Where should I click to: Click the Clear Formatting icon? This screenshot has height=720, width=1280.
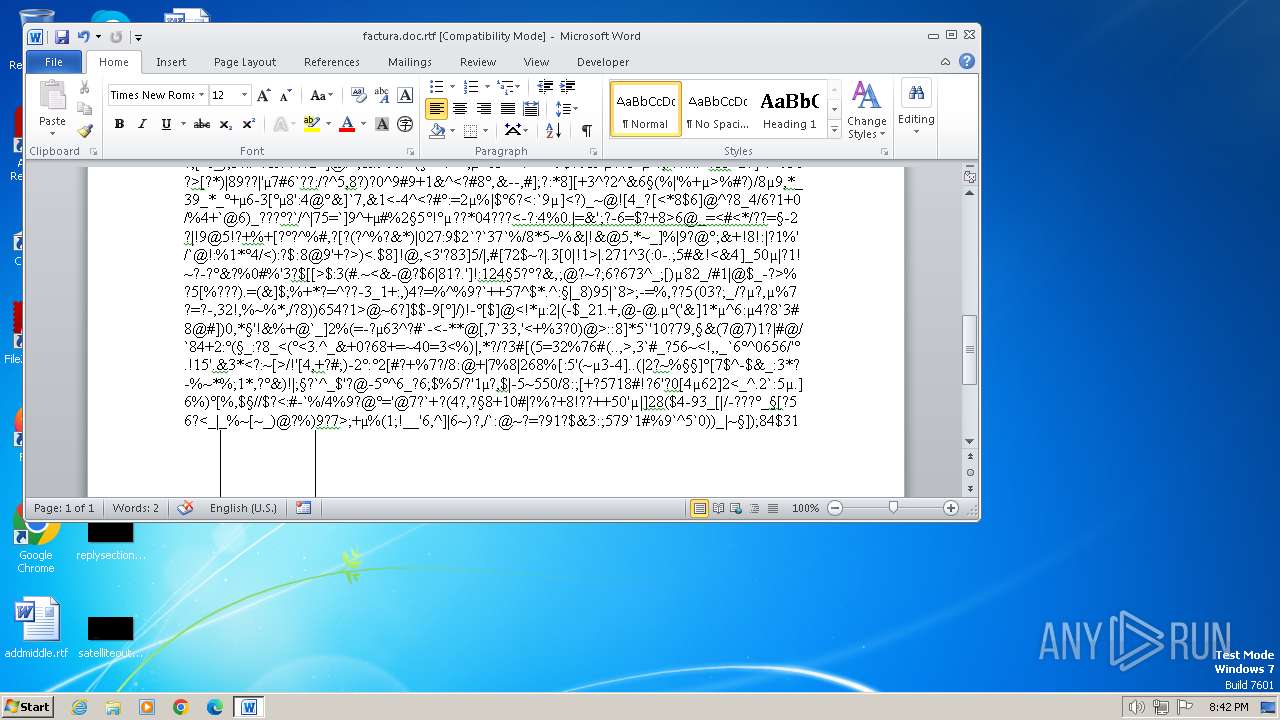coord(357,95)
